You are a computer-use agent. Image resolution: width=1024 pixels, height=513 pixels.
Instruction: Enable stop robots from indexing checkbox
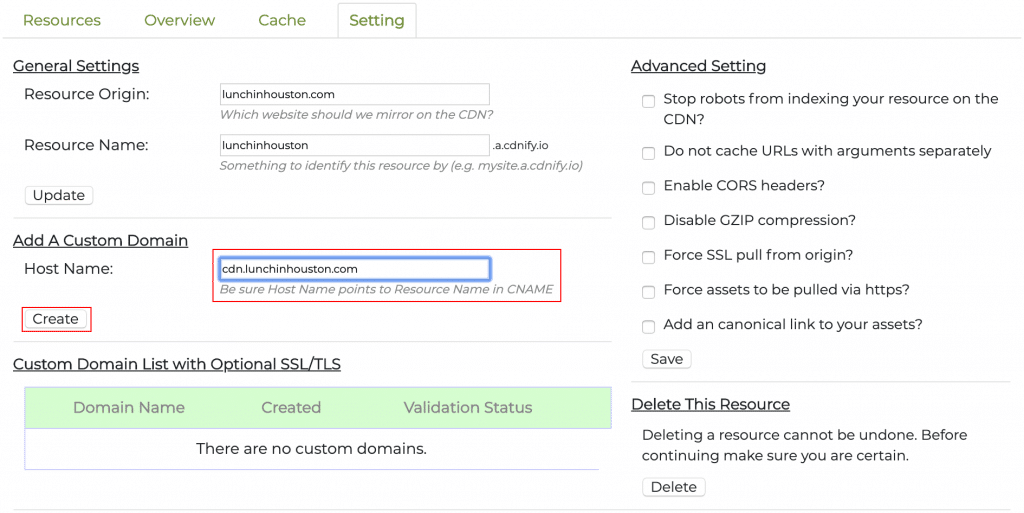pyautogui.click(x=648, y=100)
